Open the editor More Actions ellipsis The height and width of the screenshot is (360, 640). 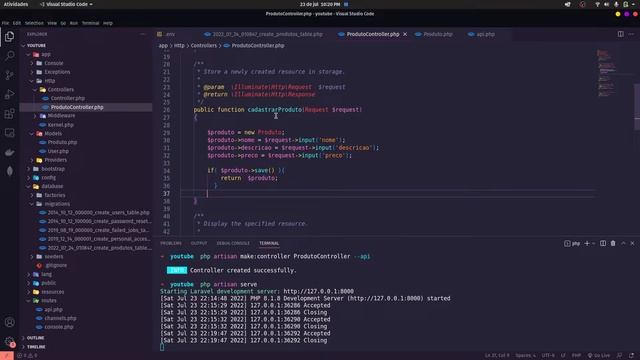(631, 34)
